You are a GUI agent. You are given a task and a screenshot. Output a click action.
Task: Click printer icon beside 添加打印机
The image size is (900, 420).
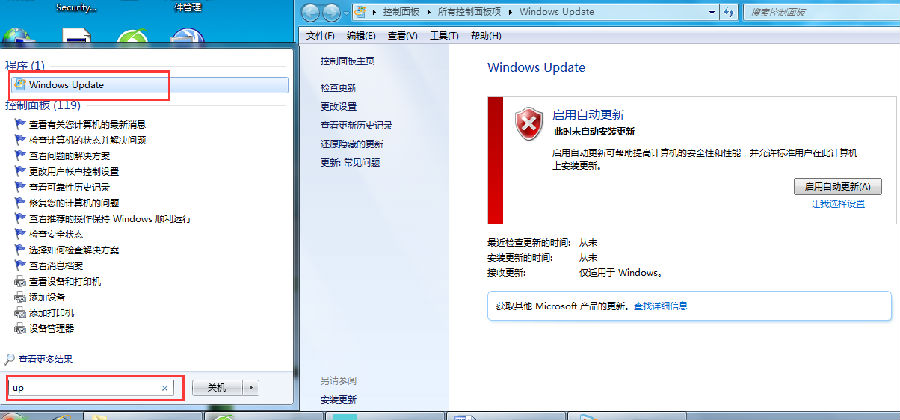(x=20, y=313)
